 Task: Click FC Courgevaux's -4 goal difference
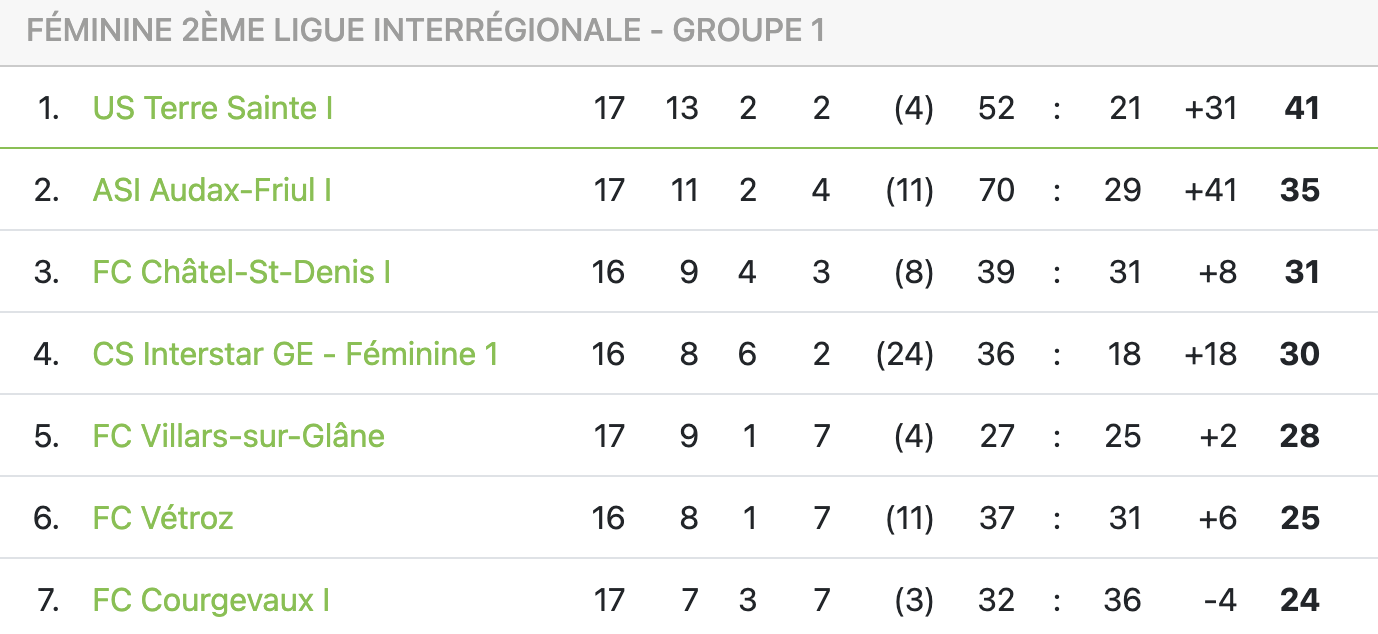pos(1219,600)
